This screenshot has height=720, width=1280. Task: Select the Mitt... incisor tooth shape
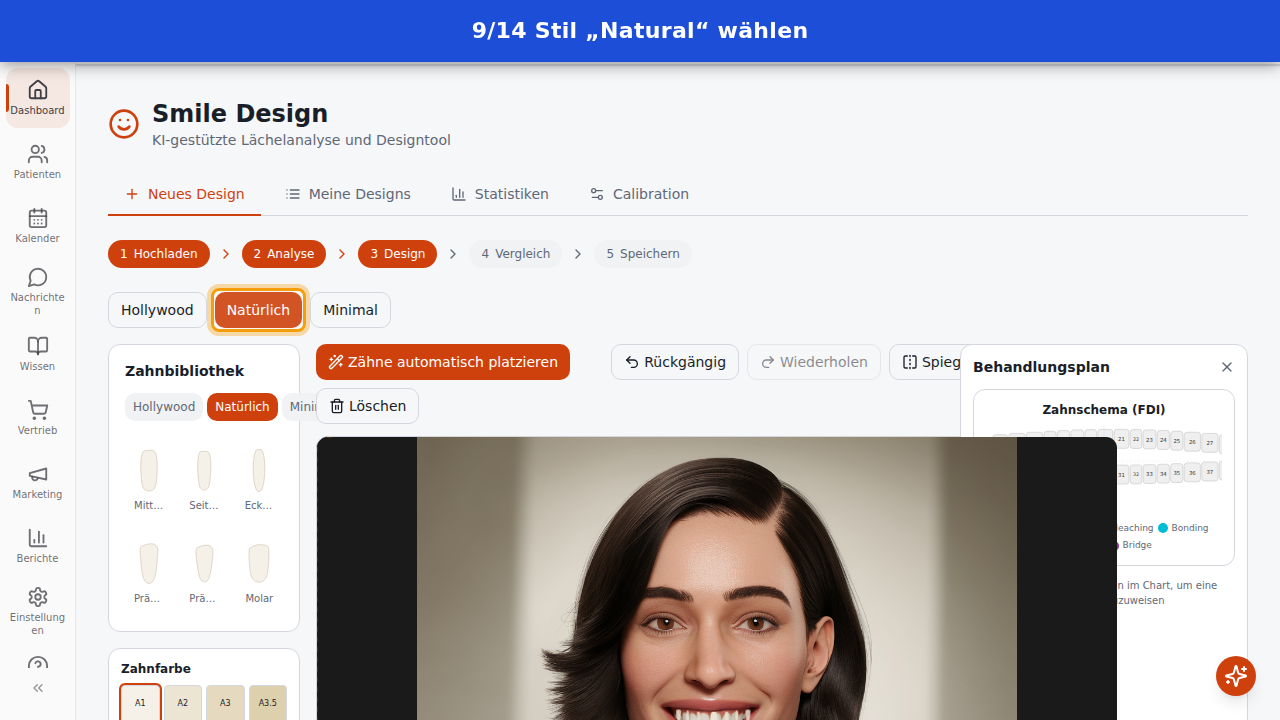[x=149, y=478]
